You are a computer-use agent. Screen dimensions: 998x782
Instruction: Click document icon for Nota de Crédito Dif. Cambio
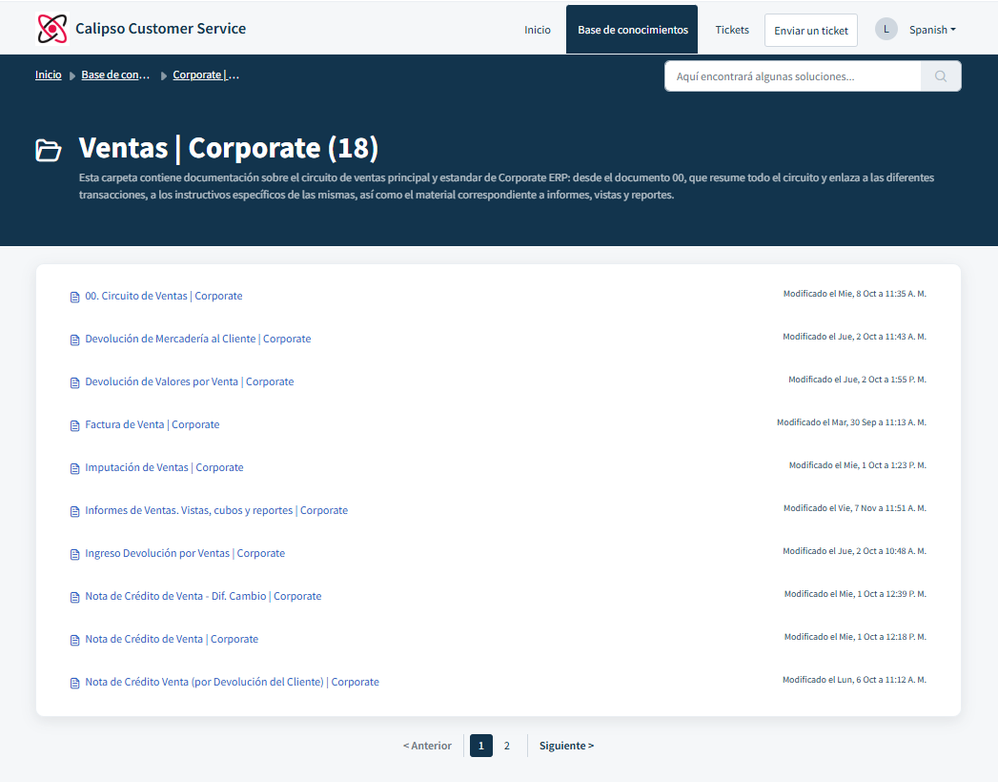(74, 597)
